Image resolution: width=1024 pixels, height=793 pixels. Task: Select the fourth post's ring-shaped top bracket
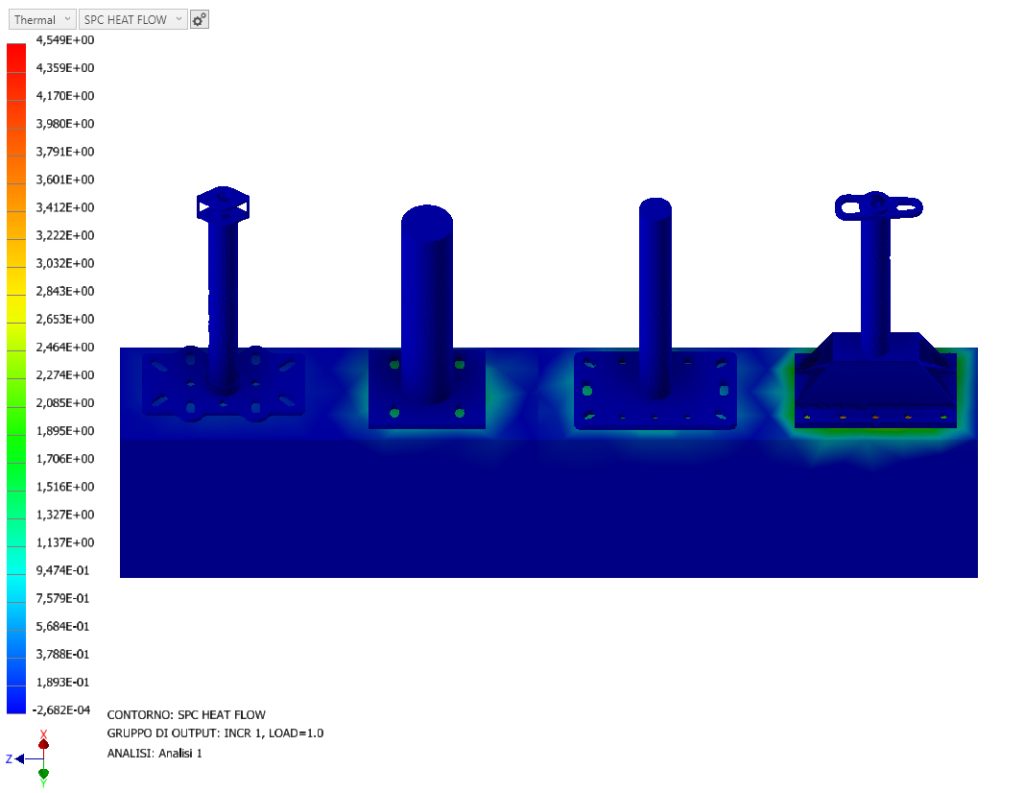(878, 206)
